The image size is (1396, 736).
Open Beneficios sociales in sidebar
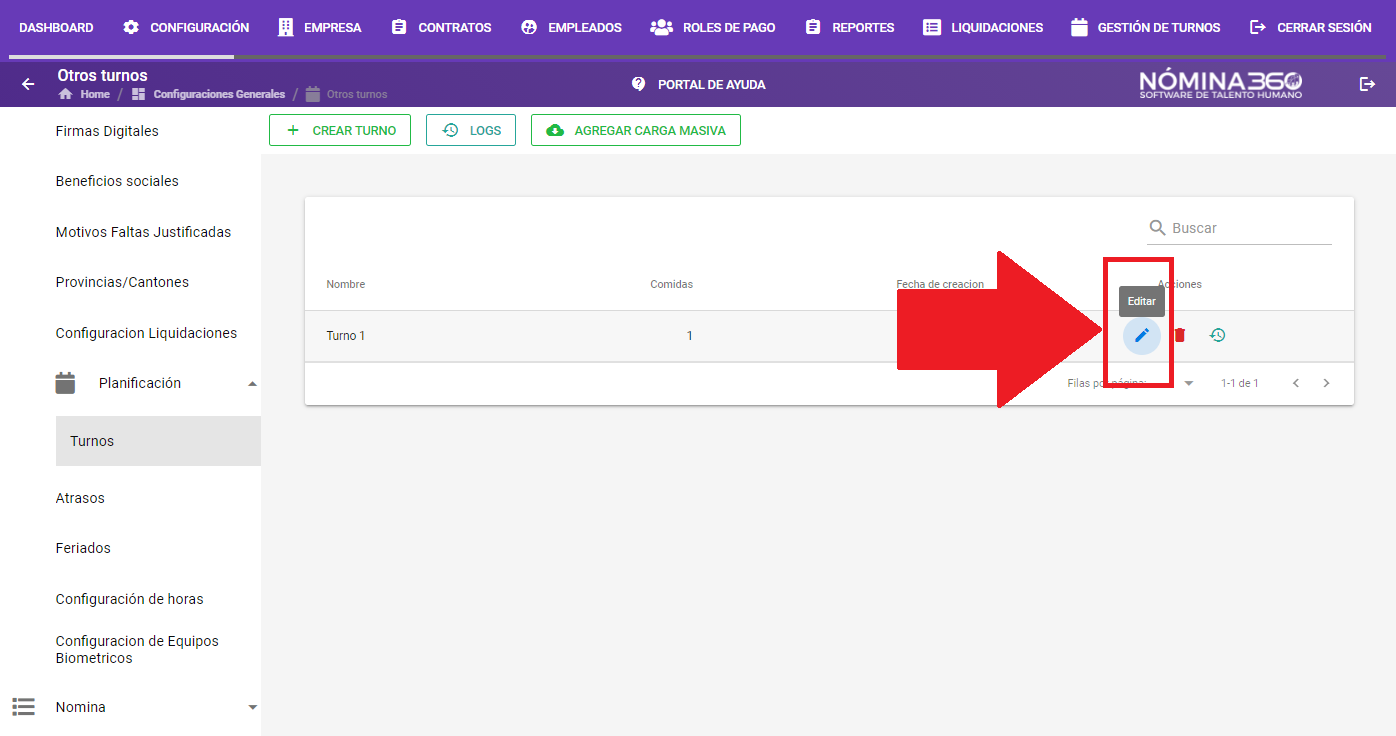(x=117, y=181)
